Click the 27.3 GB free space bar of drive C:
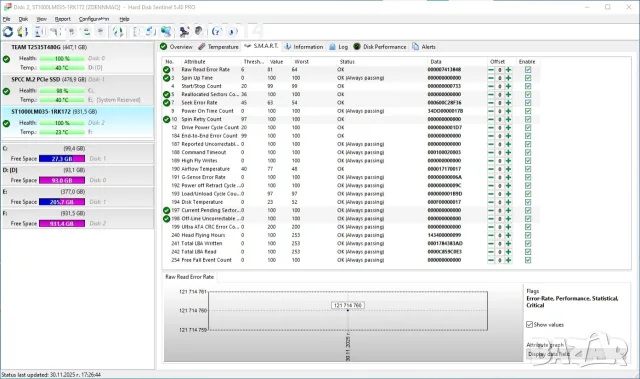This screenshot has height=379, width=640. point(62,158)
